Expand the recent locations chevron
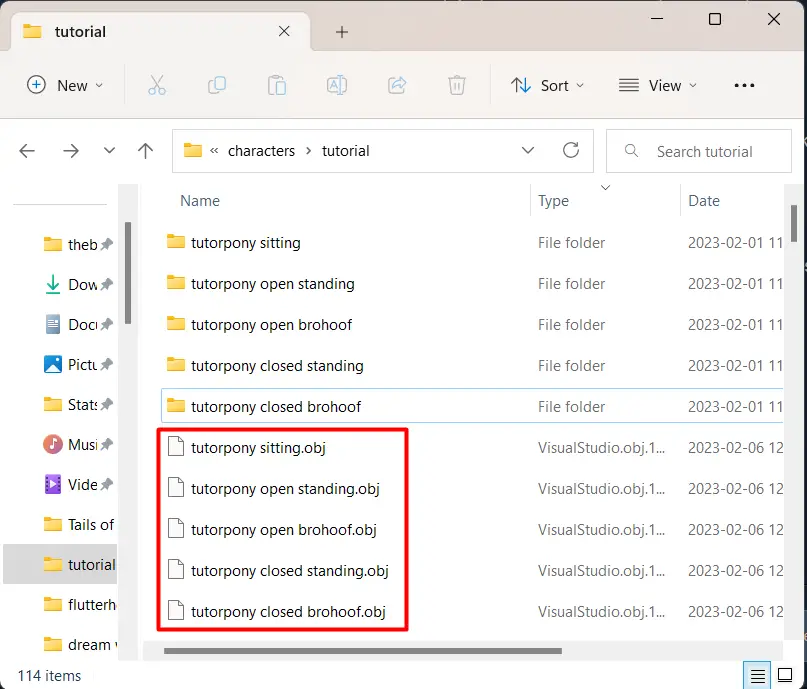This screenshot has height=689, width=807. click(x=109, y=151)
